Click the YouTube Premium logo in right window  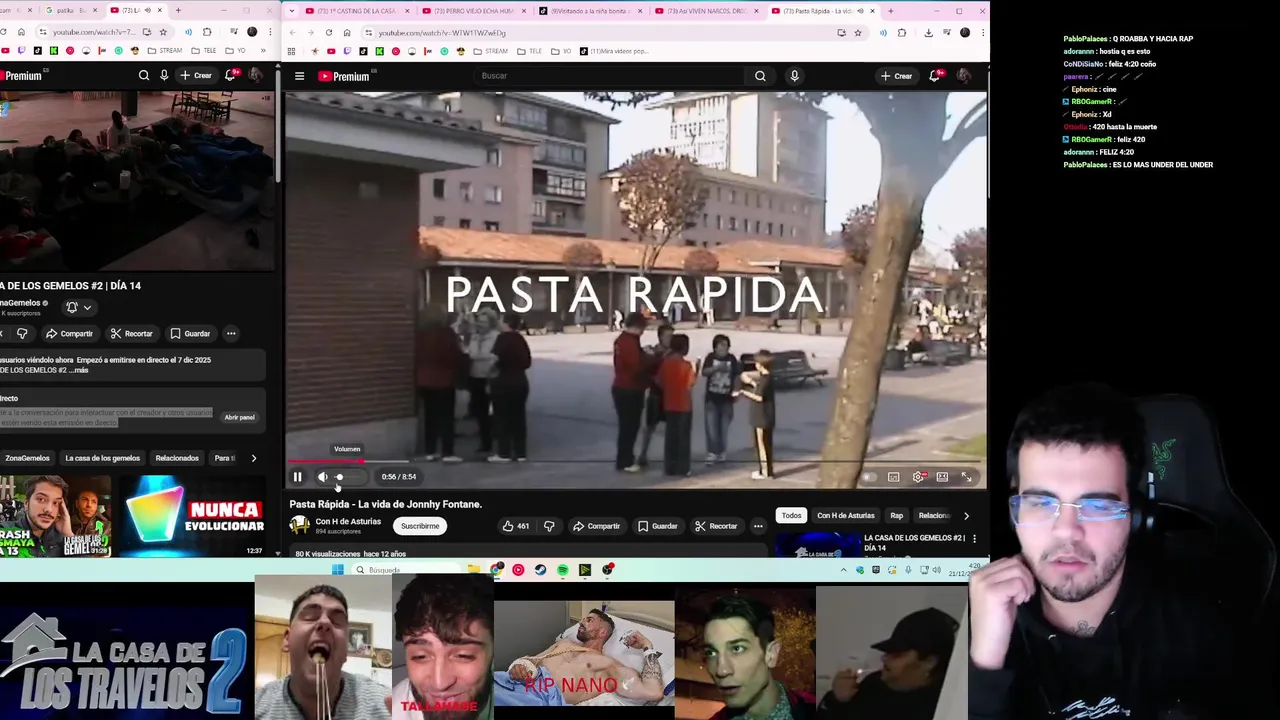(x=344, y=76)
